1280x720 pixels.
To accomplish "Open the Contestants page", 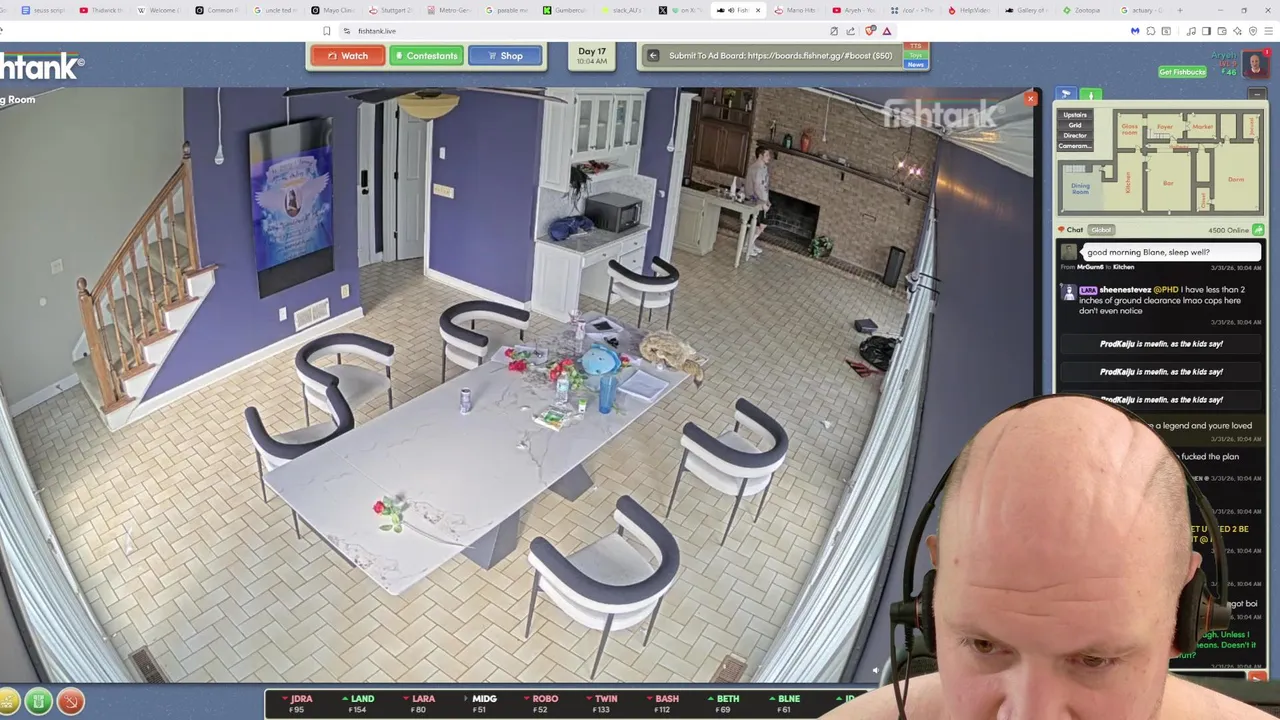I will (x=426, y=56).
